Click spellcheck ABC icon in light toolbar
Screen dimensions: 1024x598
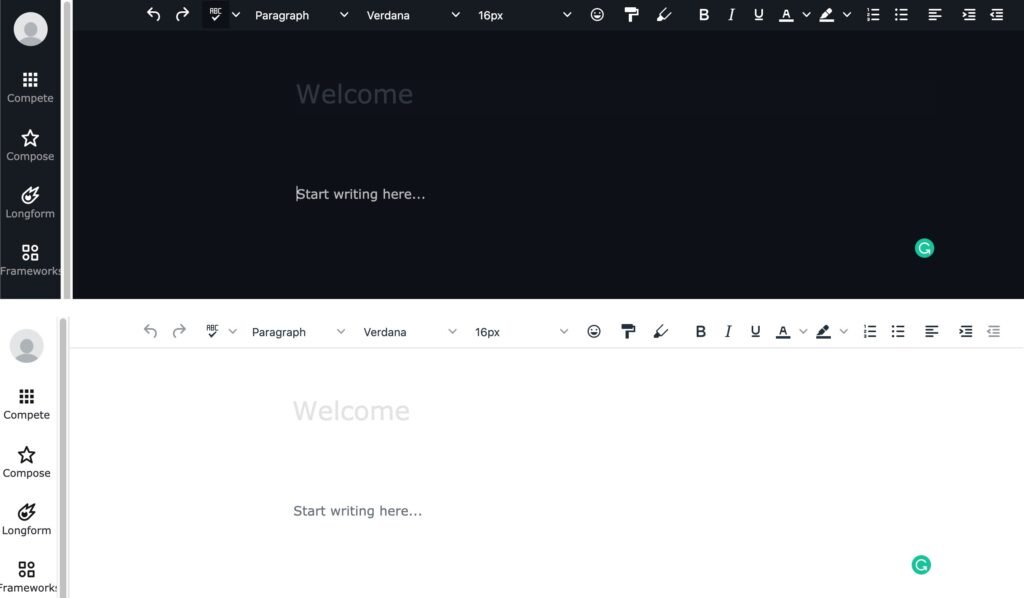[x=212, y=331]
